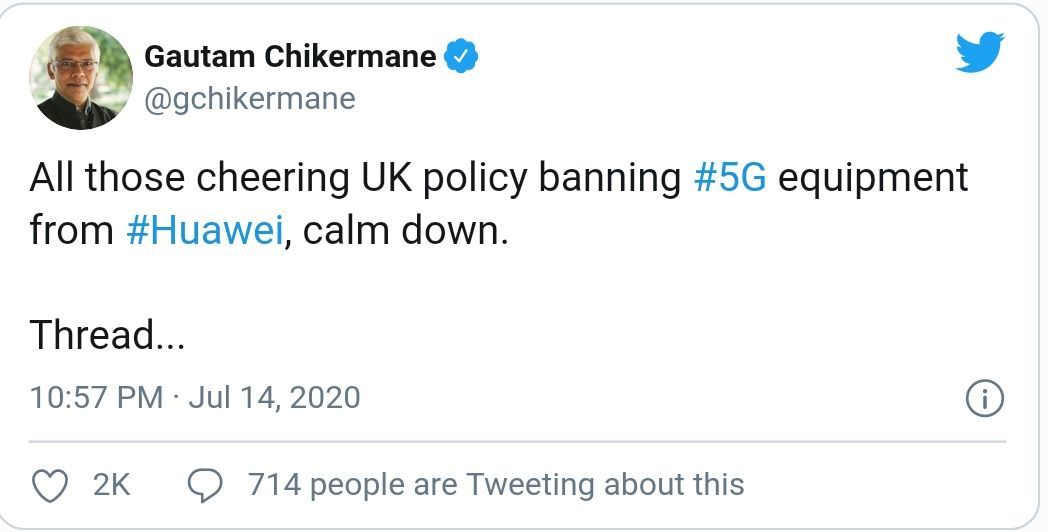Click the 2K likes count
Viewport: 1048px width, 532px height.
point(111,485)
